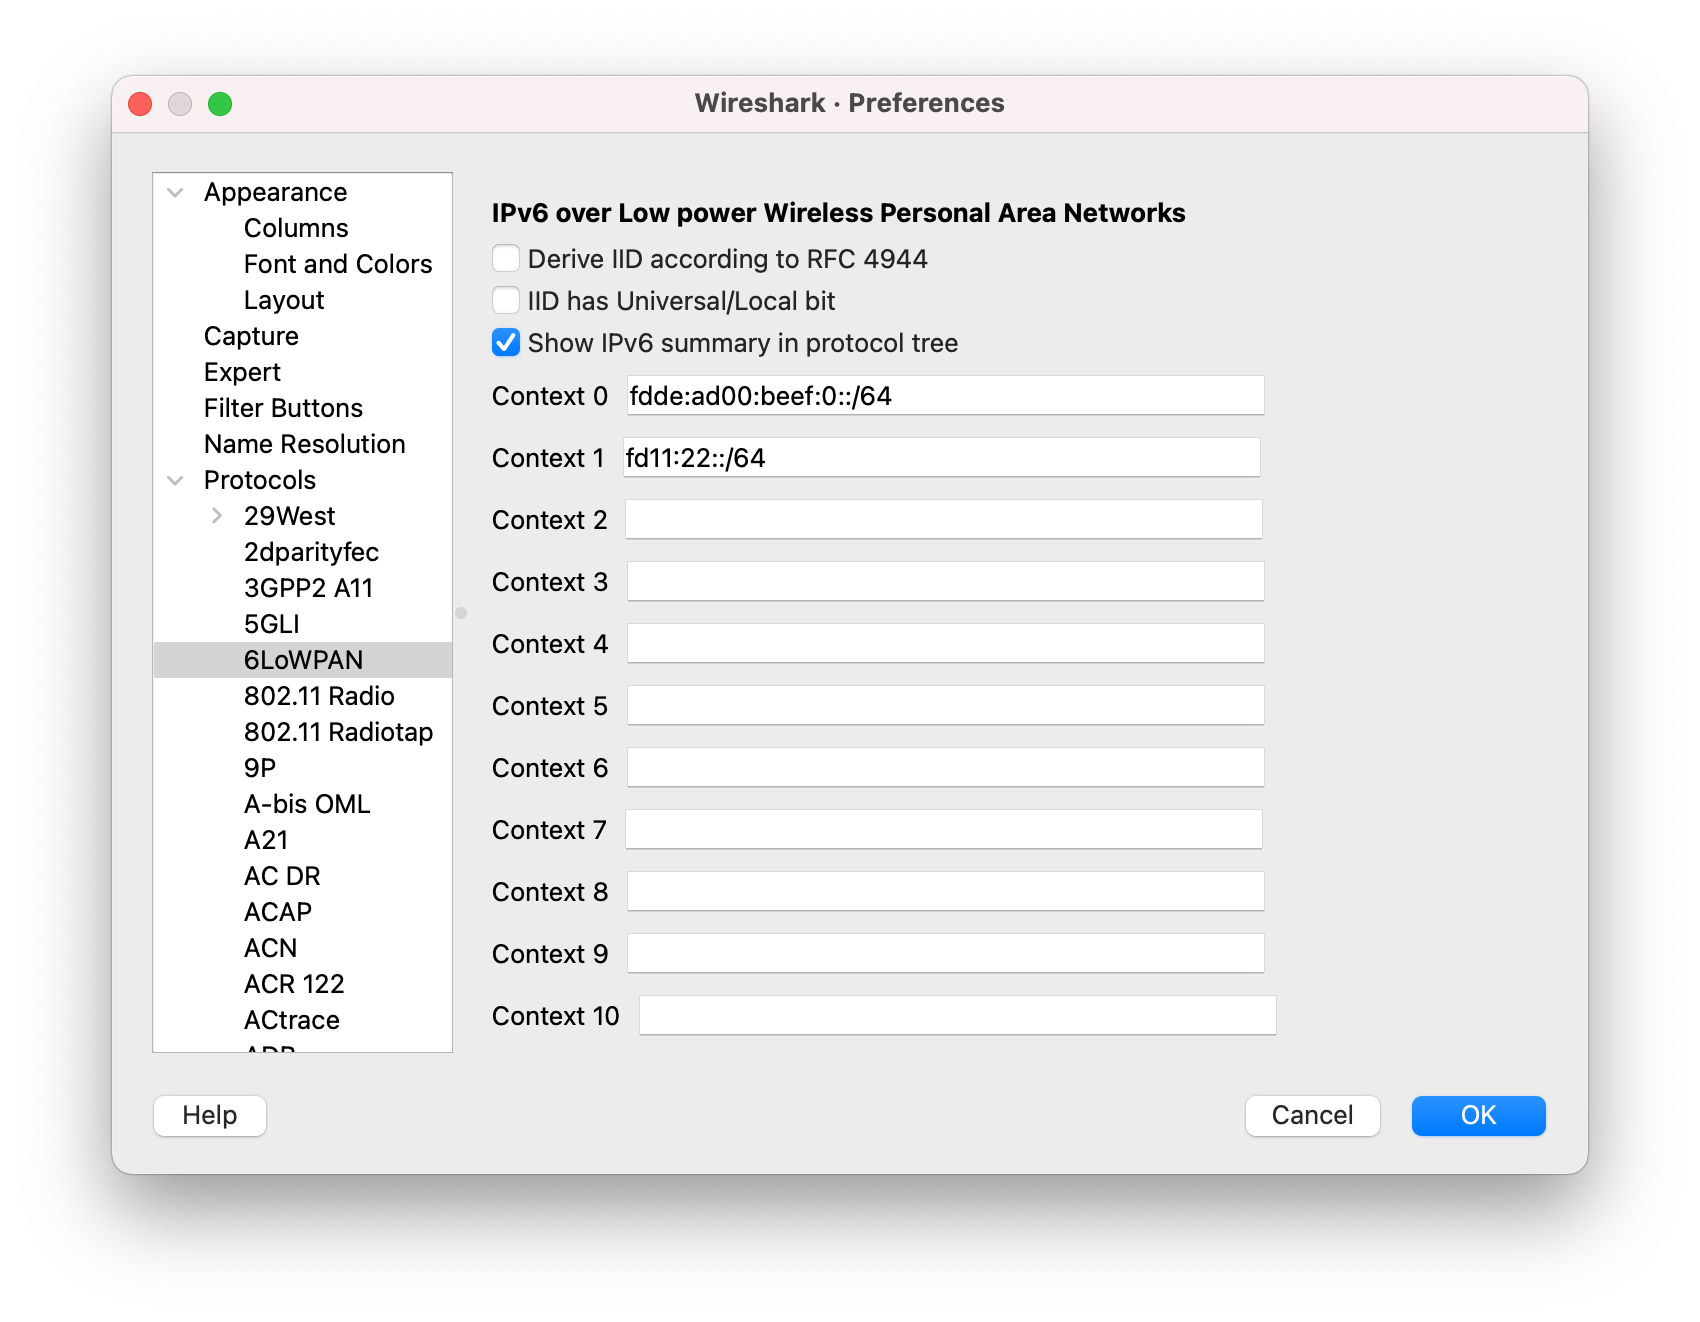This screenshot has width=1700, height=1322.
Task: Select the ACAP protocol
Action: [278, 912]
